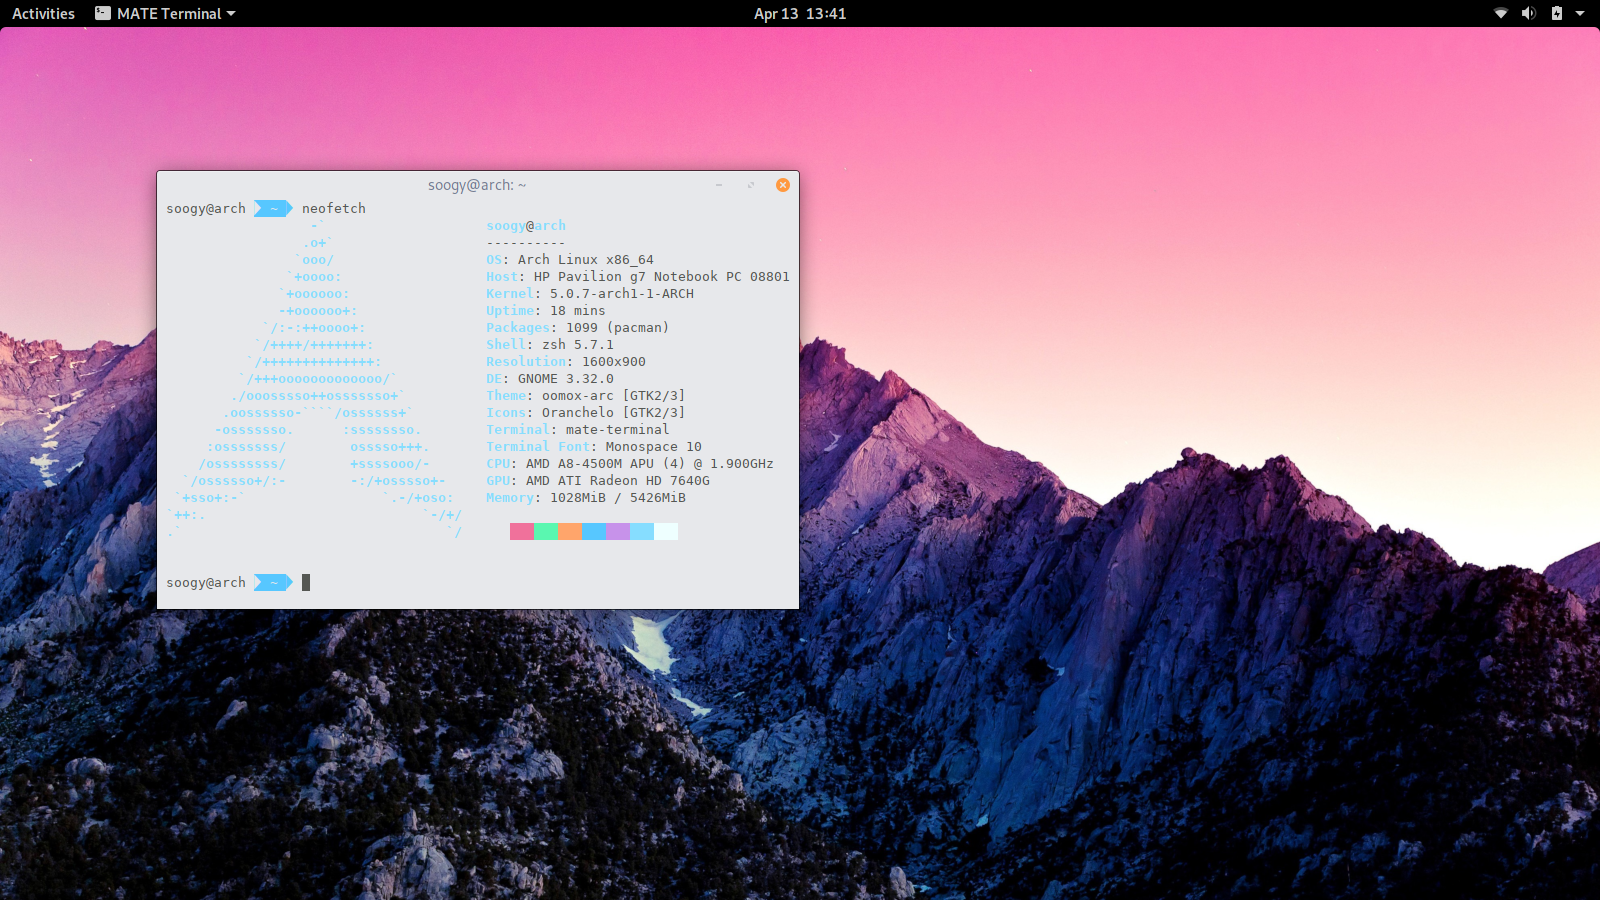Select the pink swatch in neofetch palette
1600x900 pixels.
click(x=521, y=531)
